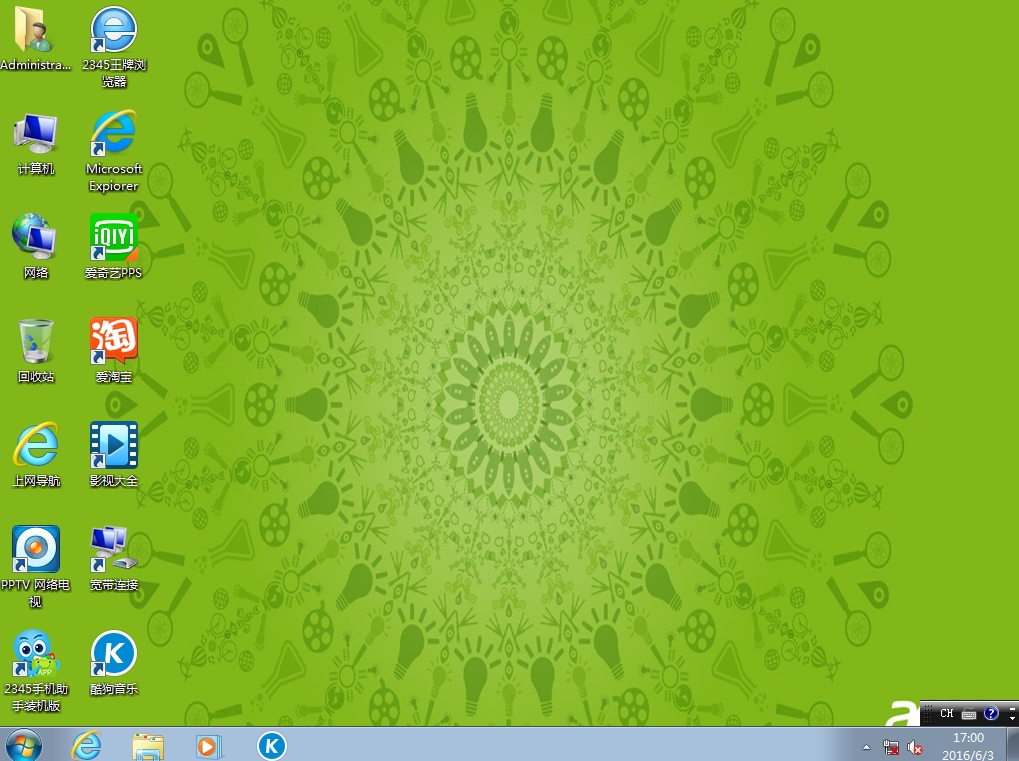
Task: Select the 爱奇艺PPS desktop shortcut
Action: (x=114, y=247)
